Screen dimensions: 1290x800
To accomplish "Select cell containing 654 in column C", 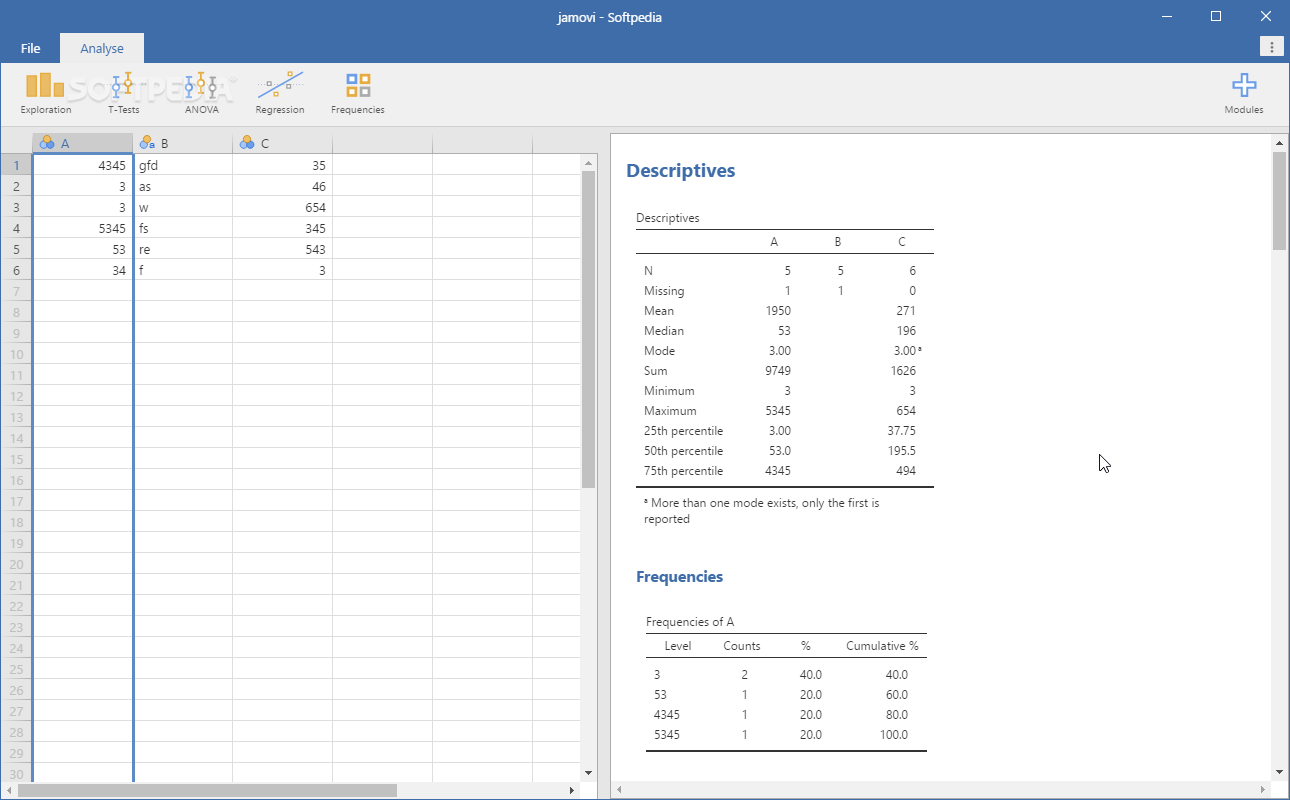I will pos(283,208).
